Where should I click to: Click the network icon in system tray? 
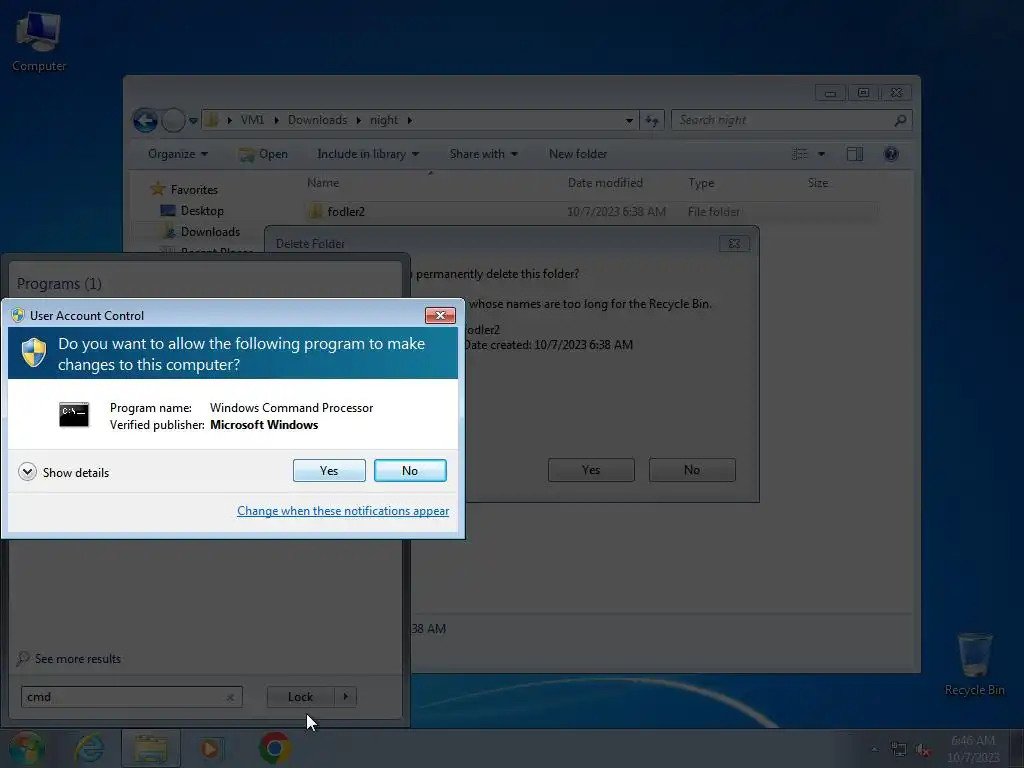tap(899, 750)
